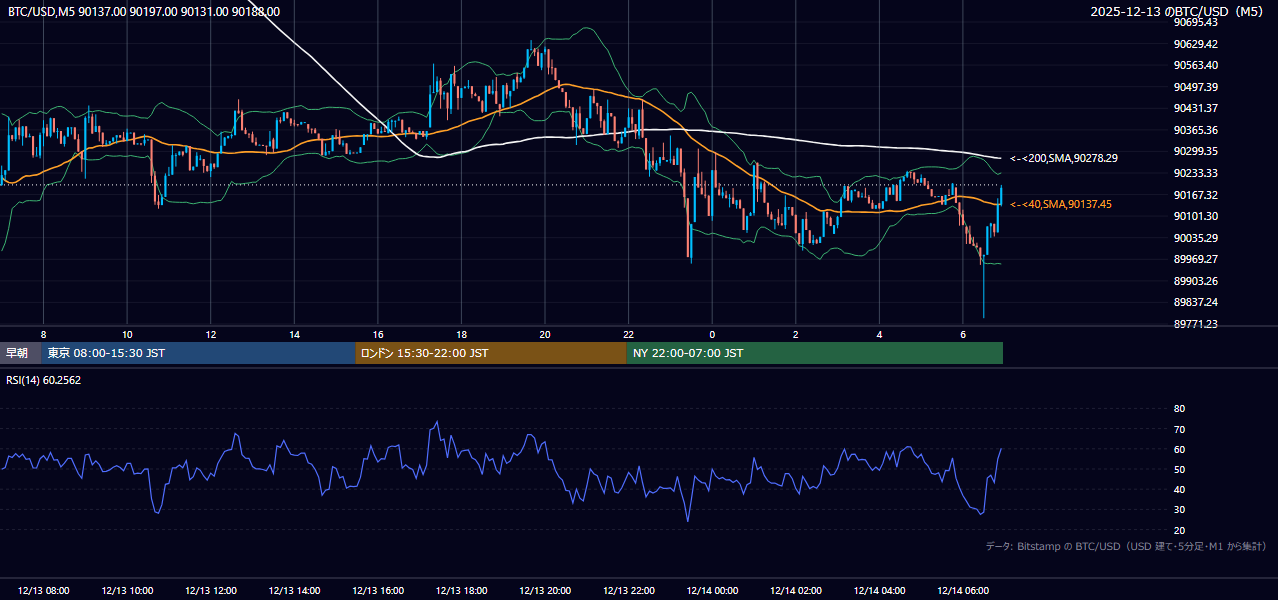Click the BTC/USD,M5 OHLC header text

[x=144, y=11]
